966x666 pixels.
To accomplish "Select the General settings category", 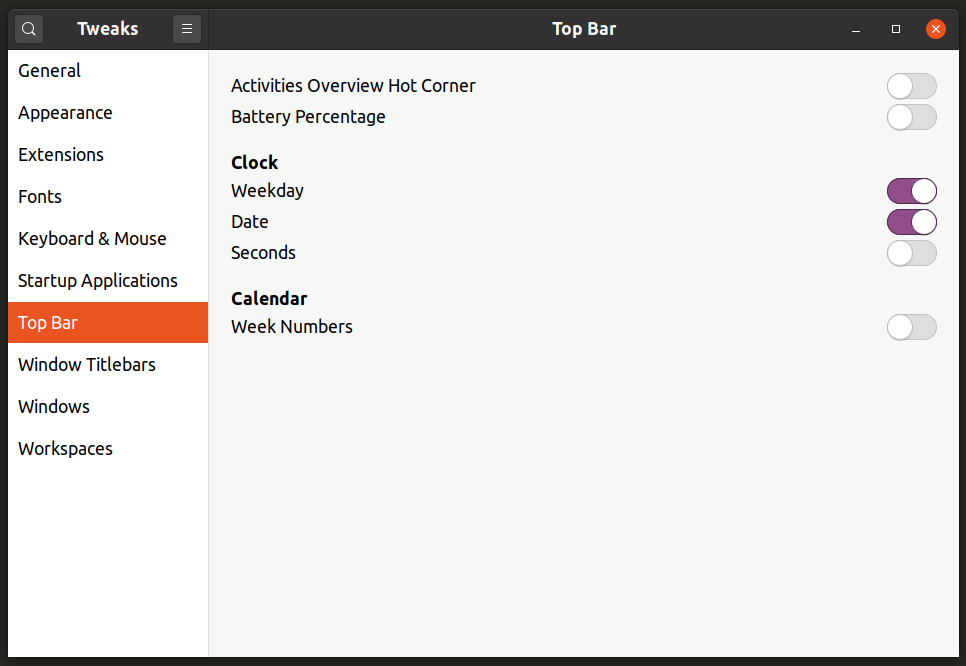I will [x=50, y=70].
